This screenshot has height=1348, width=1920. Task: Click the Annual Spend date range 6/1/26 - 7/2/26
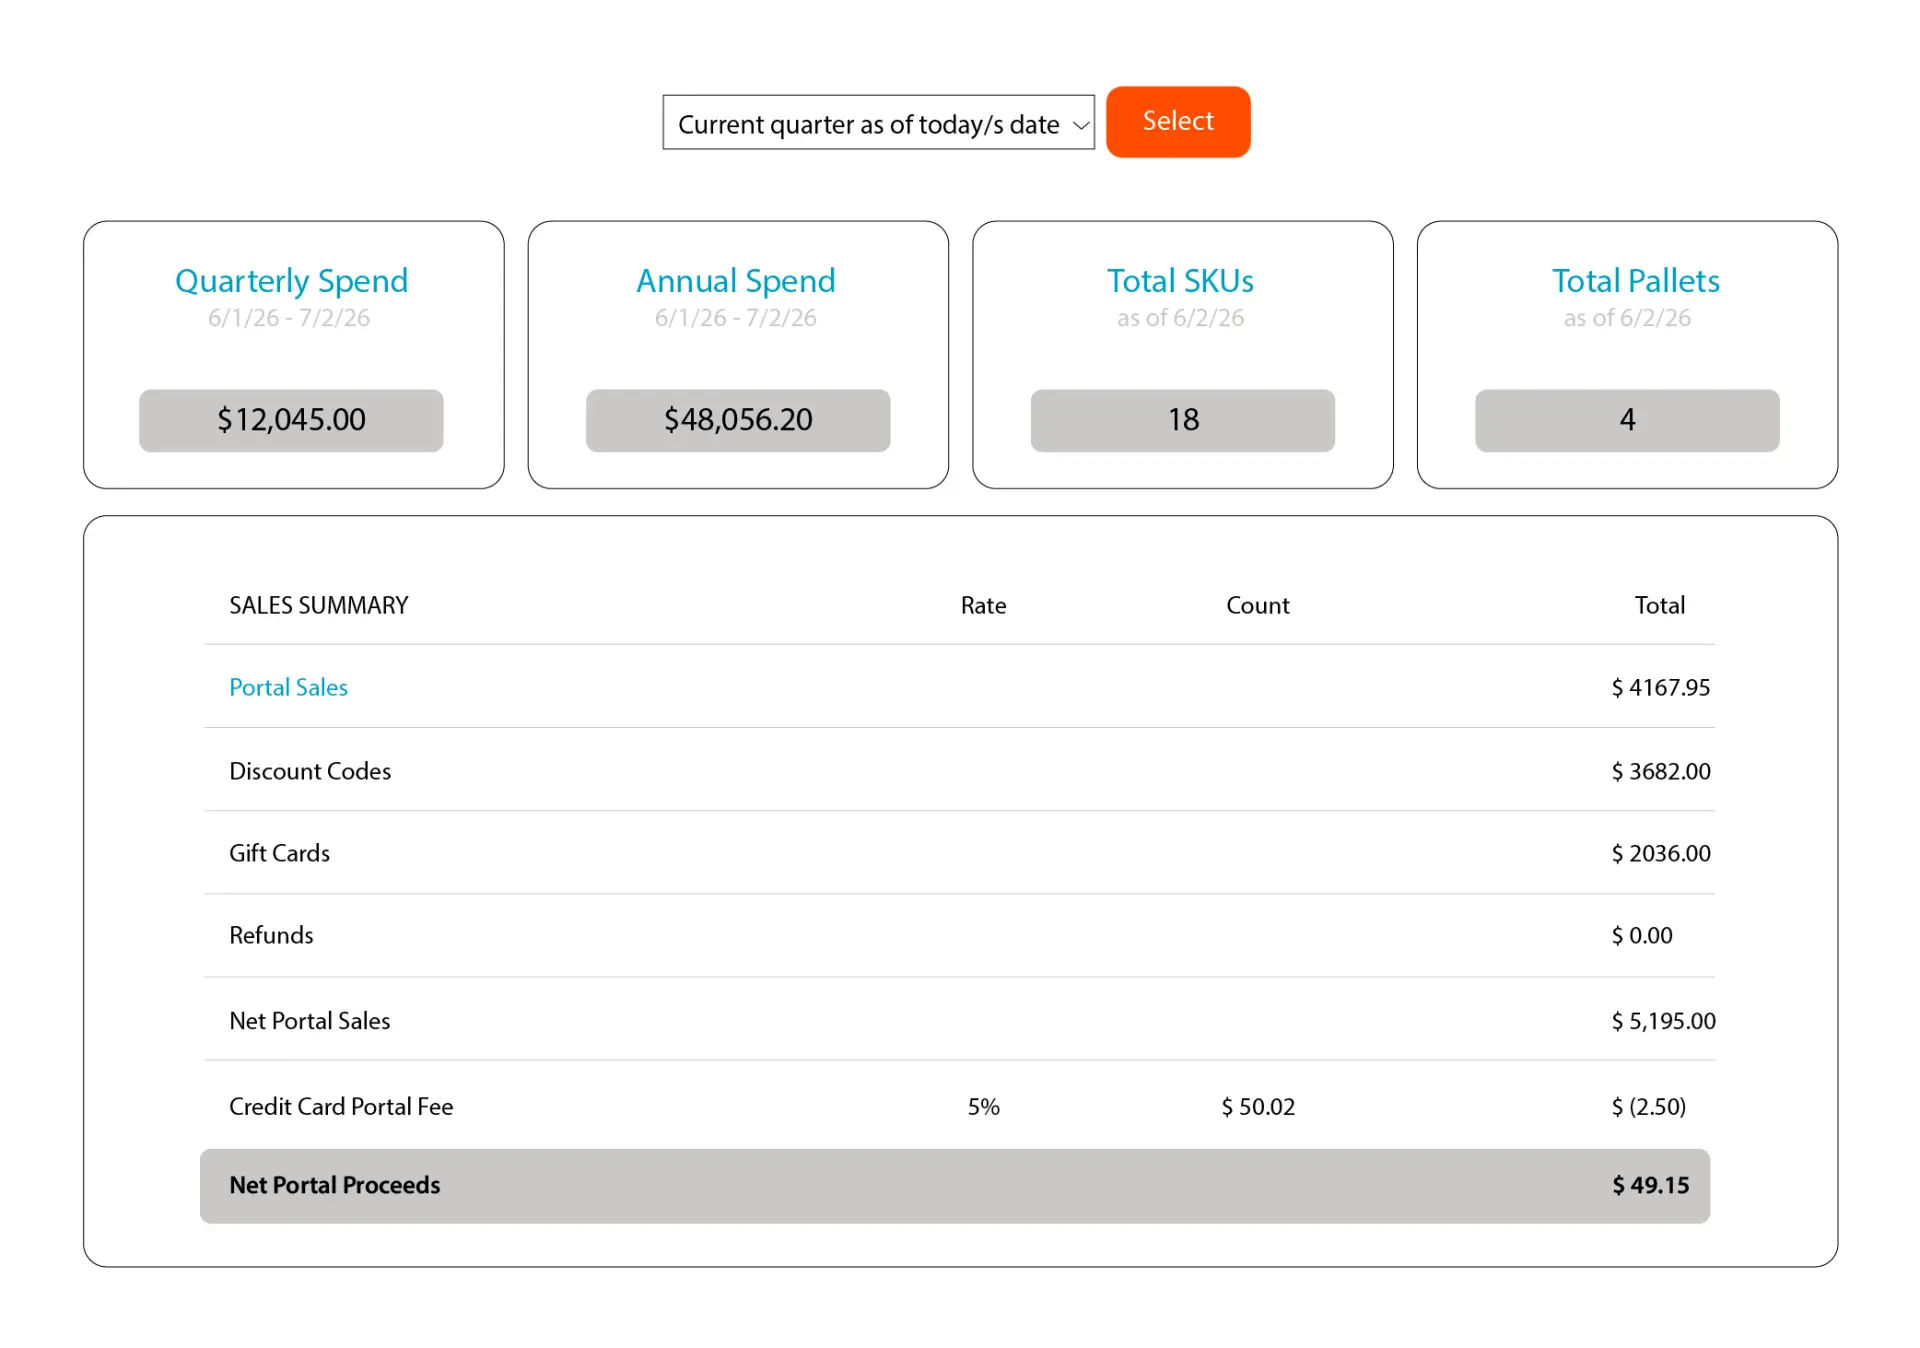click(x=735, y=318)
